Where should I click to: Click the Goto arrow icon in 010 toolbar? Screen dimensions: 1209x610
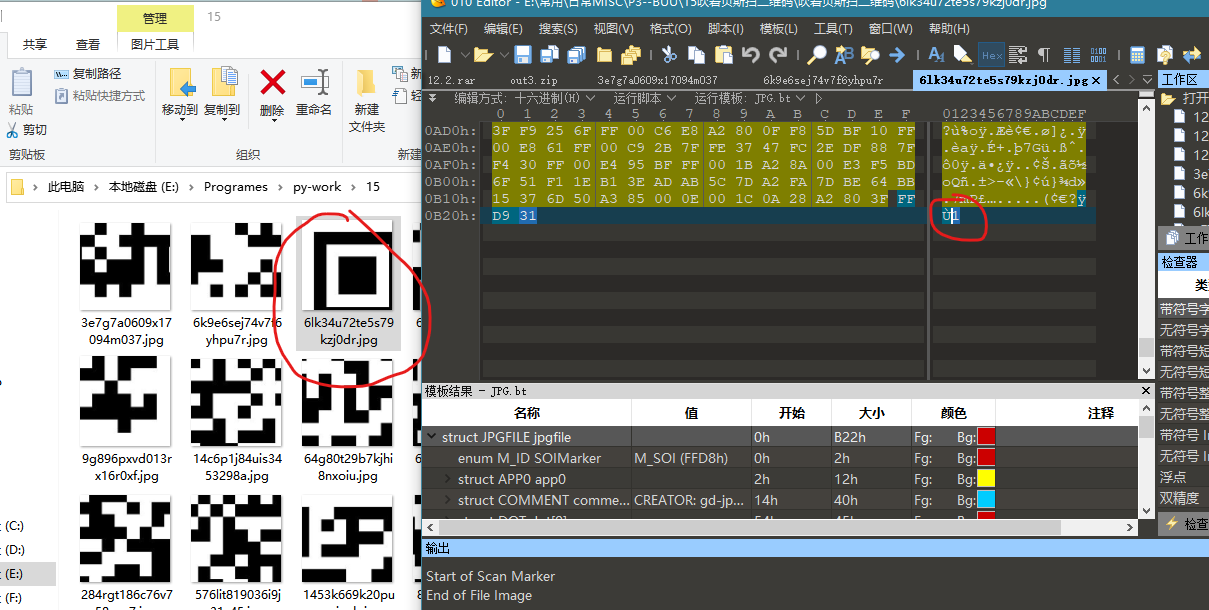point(897,55)
